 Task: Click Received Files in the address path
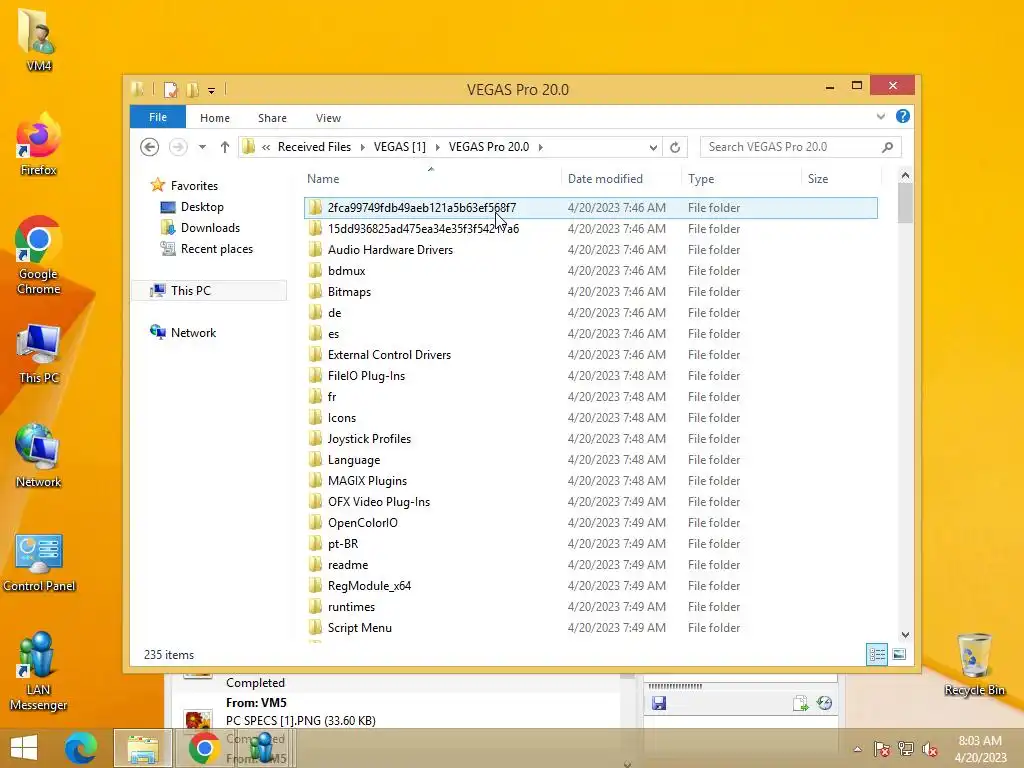tap(314, 147)
